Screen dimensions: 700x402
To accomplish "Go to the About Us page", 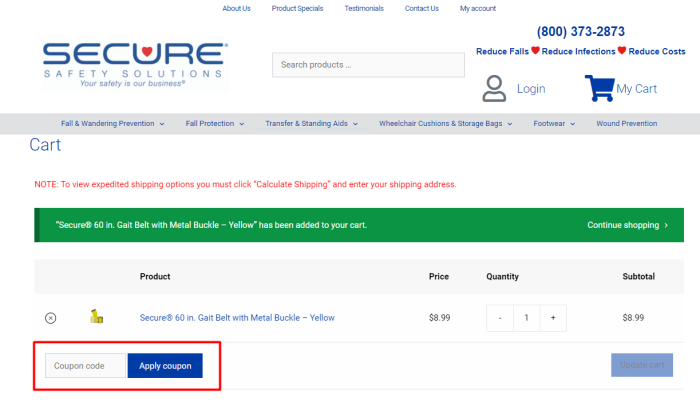I will tap(236, 8).
